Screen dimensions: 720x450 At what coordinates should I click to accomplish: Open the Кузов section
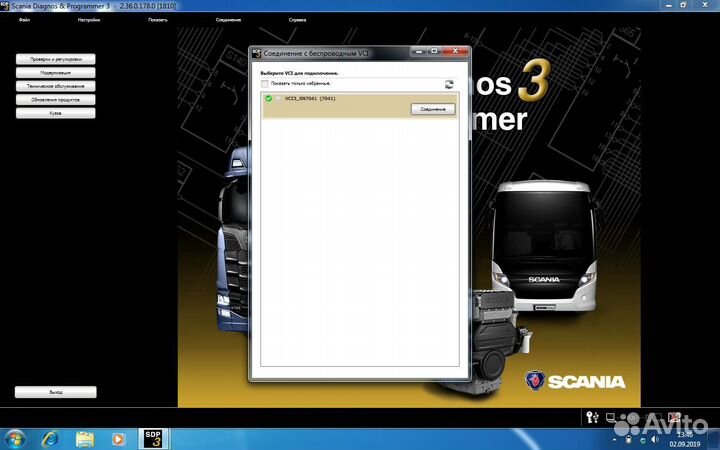click(56, 113)
